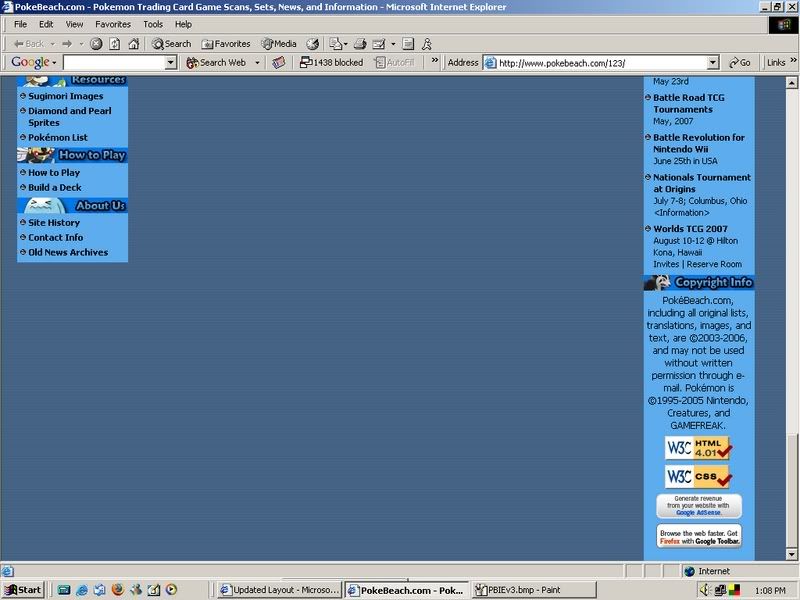Screen dimensions: 800x600
Task: Open the Diamond and Pearl Sprites link
Action: [x=69, y=117]
